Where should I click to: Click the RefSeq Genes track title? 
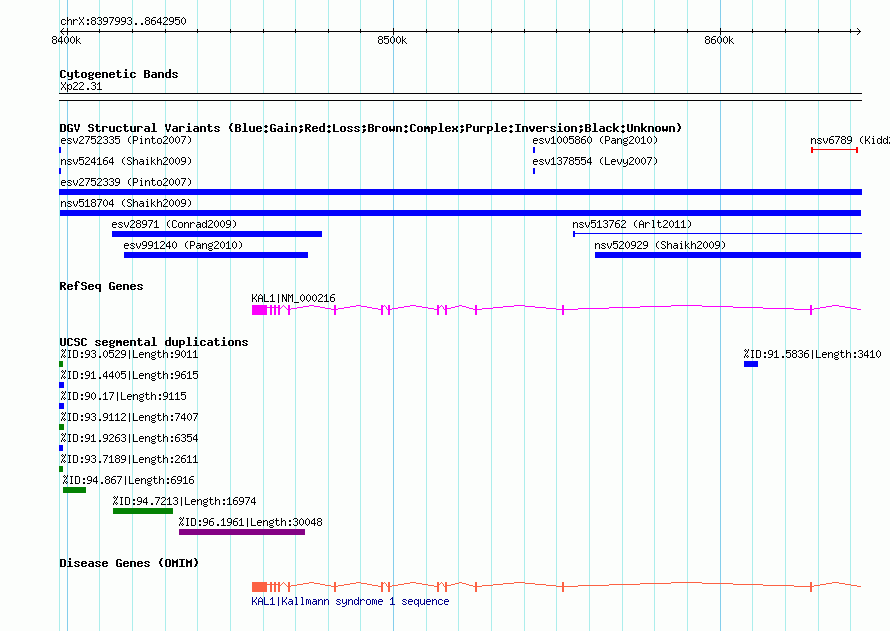pyautogui.click(x=101, y=286)
